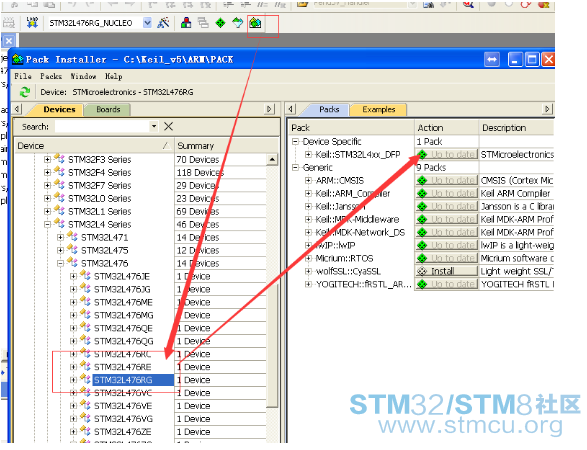Image resolution: width=587 pixels, height=450 pixels.
Task: Open Options for Target wand icon
Action: 163,23
